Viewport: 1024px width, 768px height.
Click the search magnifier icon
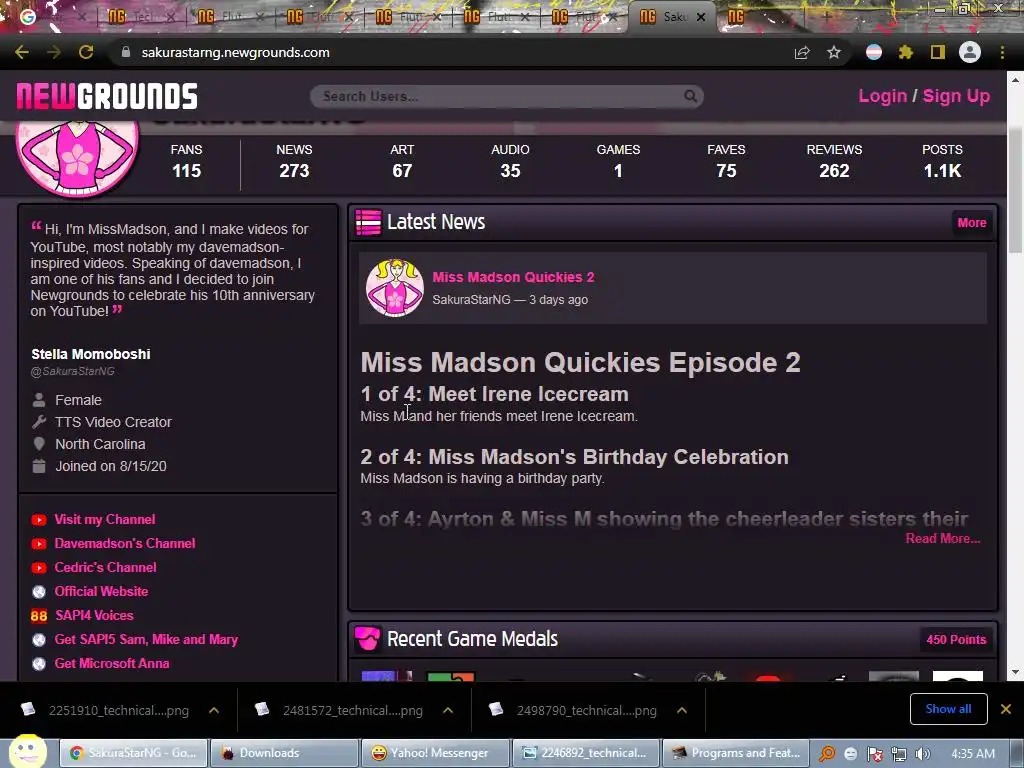[x=690, y=97]
